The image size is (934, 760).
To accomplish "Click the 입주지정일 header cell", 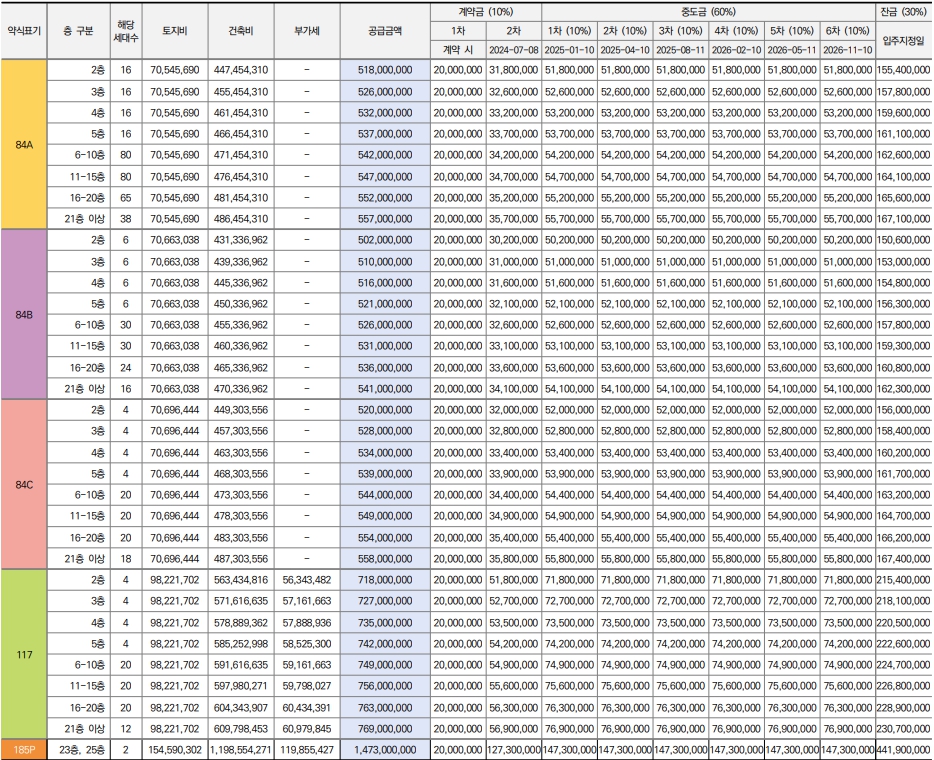I will point(904,41).
